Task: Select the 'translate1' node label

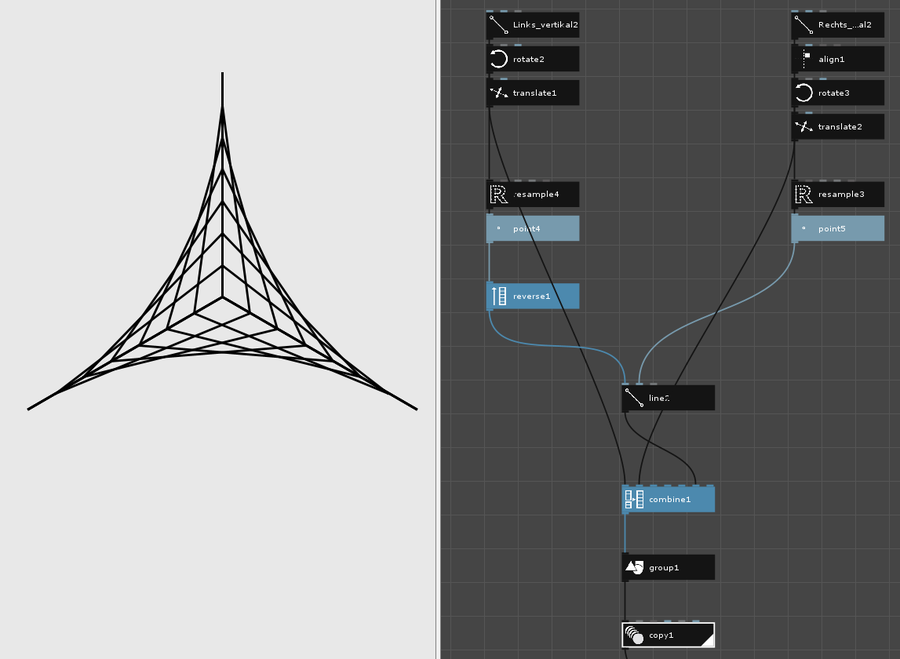Action: pyautogui.click(x=535, y=93)
